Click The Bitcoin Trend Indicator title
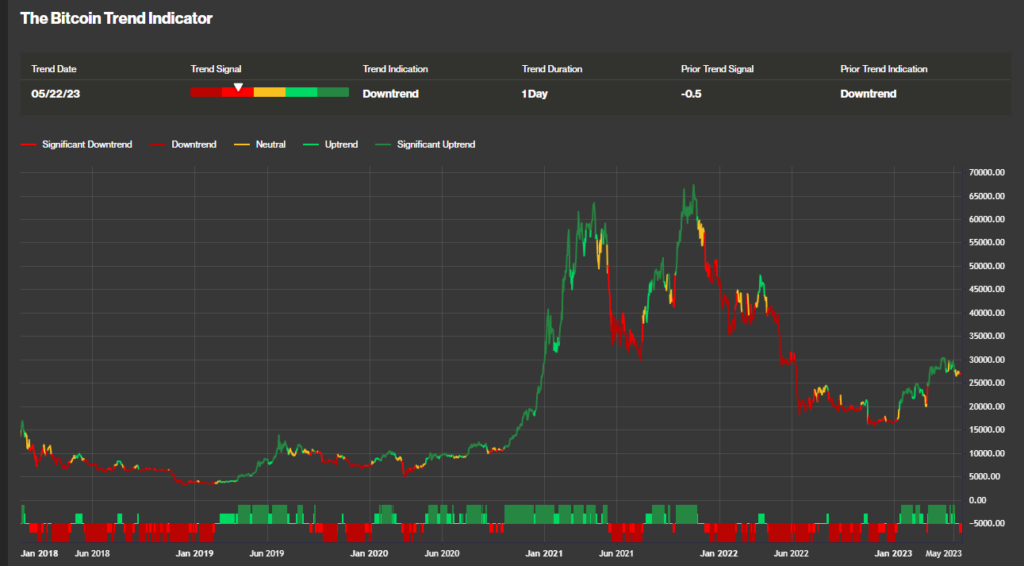Viewport: 1024px width, 566px height. click(116, 19)
